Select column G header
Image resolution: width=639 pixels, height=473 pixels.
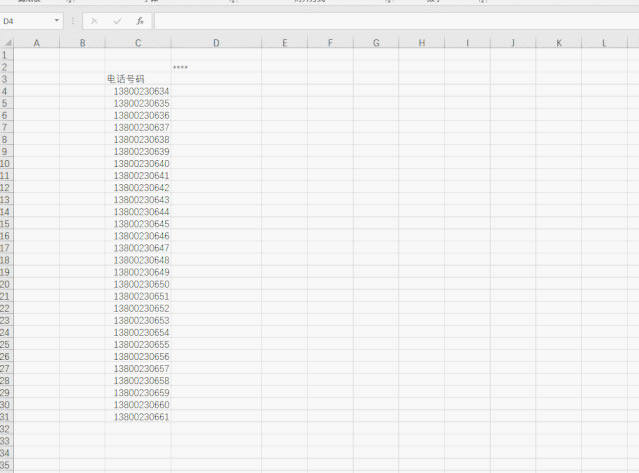(376, 43)
